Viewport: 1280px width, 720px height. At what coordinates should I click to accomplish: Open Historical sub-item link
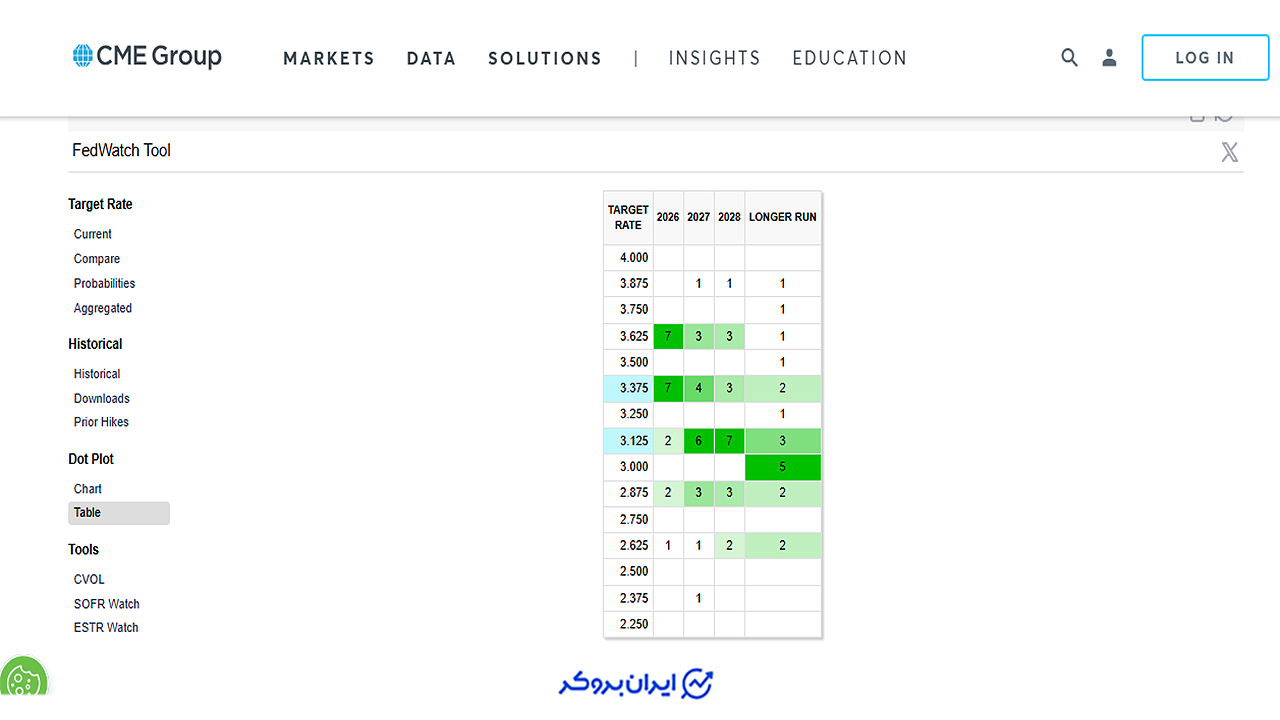click(97, 374)
